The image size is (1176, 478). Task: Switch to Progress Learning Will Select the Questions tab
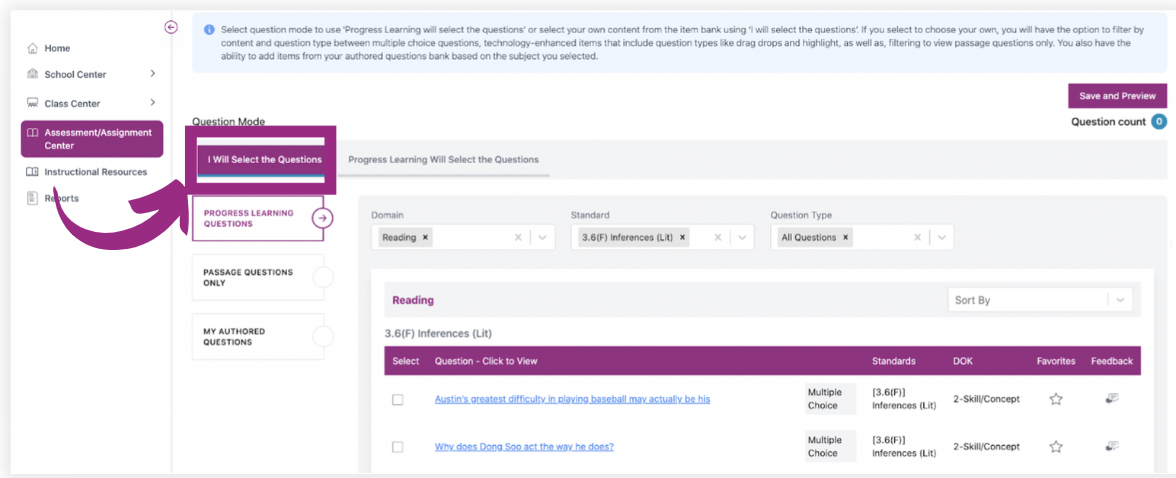[443, 160]
